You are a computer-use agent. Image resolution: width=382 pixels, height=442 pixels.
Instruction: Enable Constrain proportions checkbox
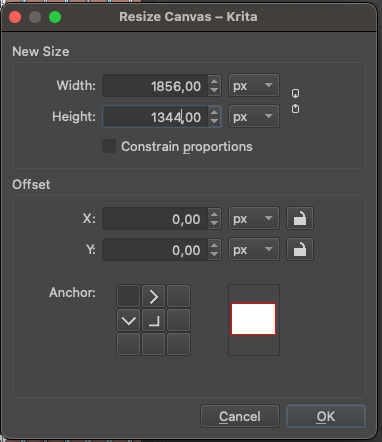[x=109, y=146]
